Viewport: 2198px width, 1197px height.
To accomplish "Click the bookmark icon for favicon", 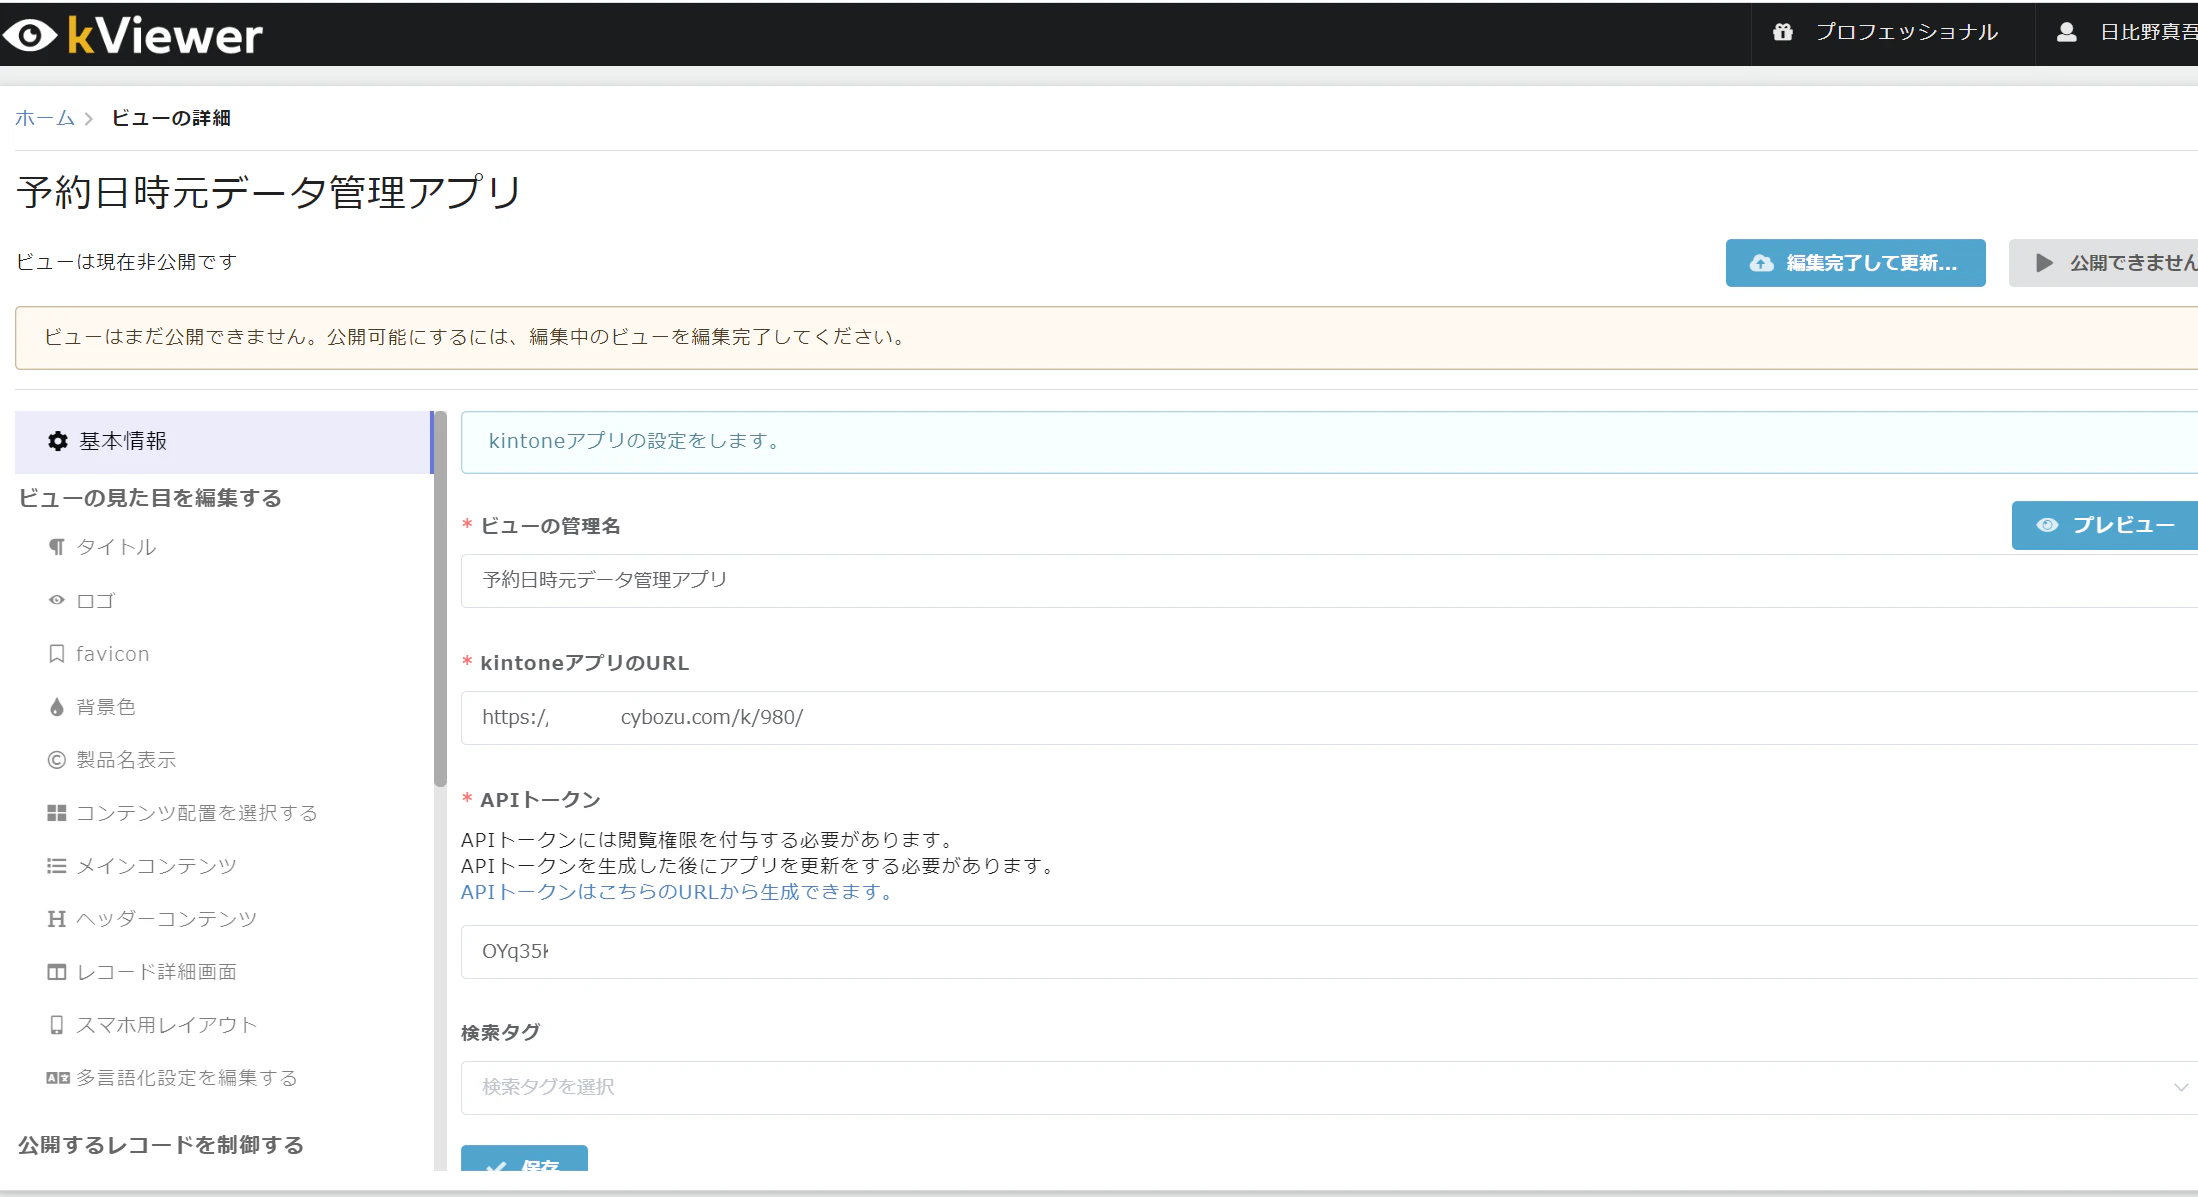I will click(57, 654).
